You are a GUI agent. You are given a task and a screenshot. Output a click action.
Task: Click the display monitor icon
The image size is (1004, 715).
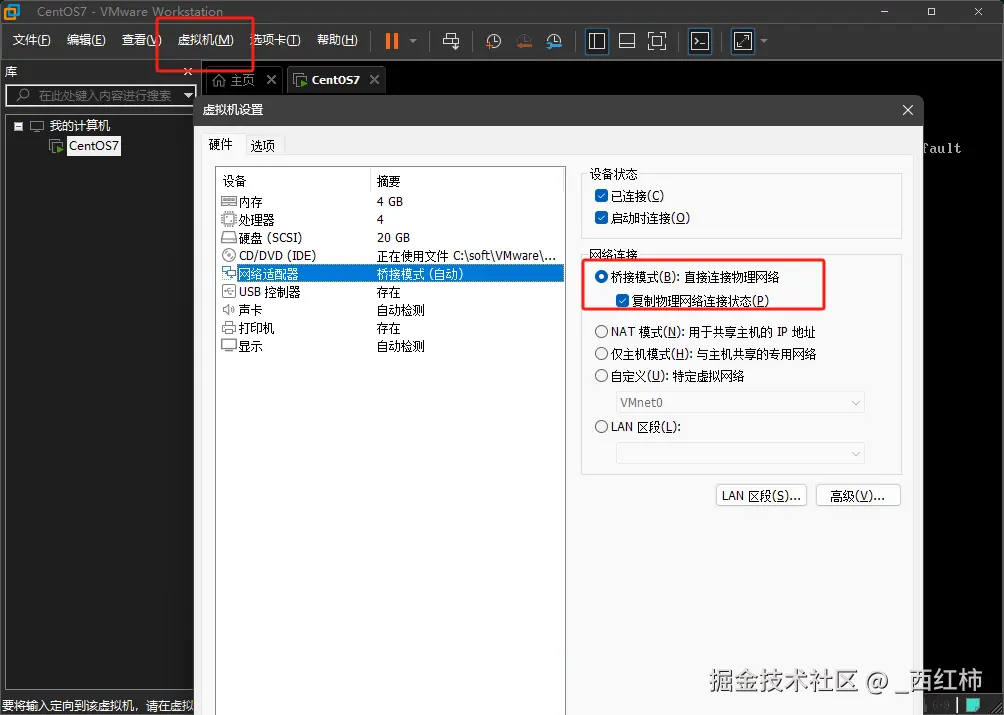(x=229, y=346)
